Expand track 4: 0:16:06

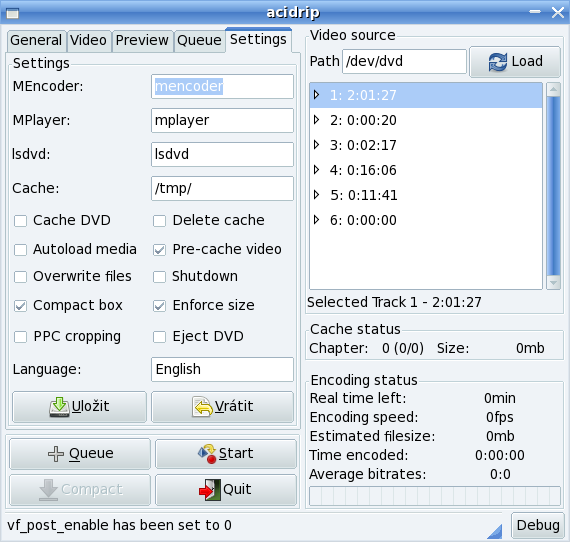click(x=316, y=170)
